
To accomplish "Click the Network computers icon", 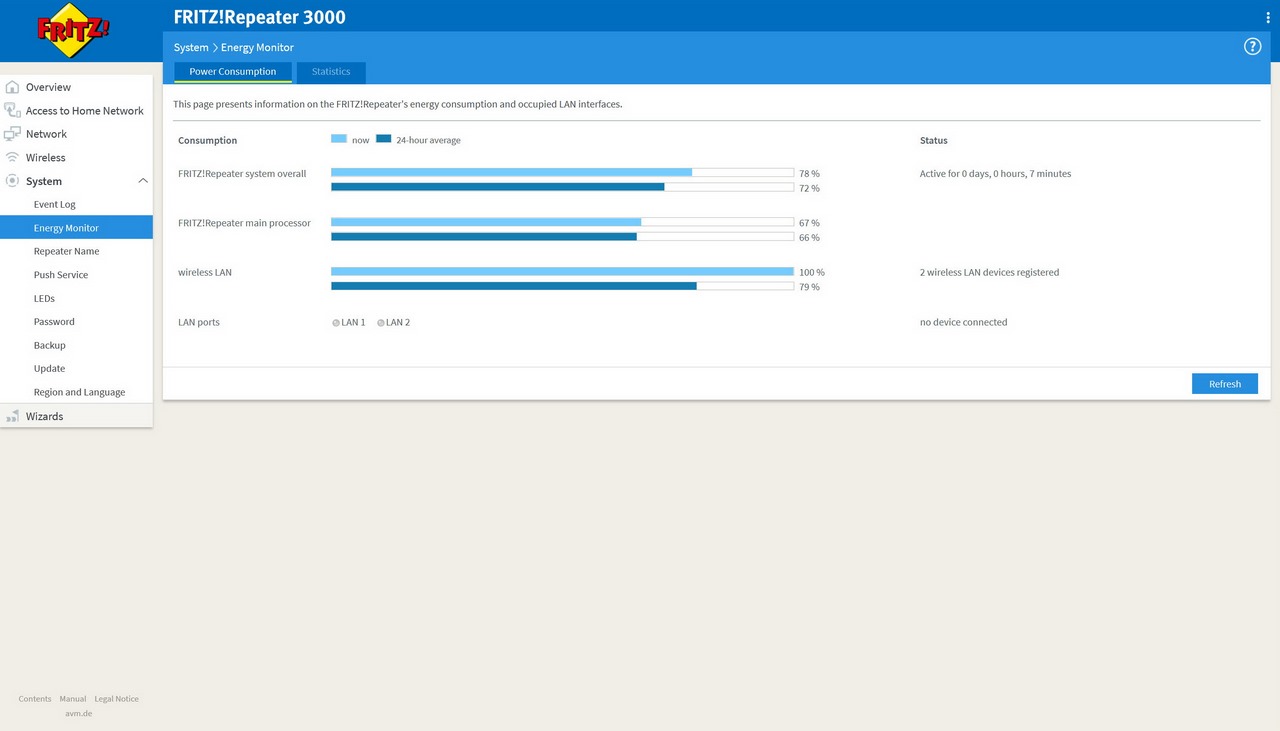I will [x=12, y=134].
